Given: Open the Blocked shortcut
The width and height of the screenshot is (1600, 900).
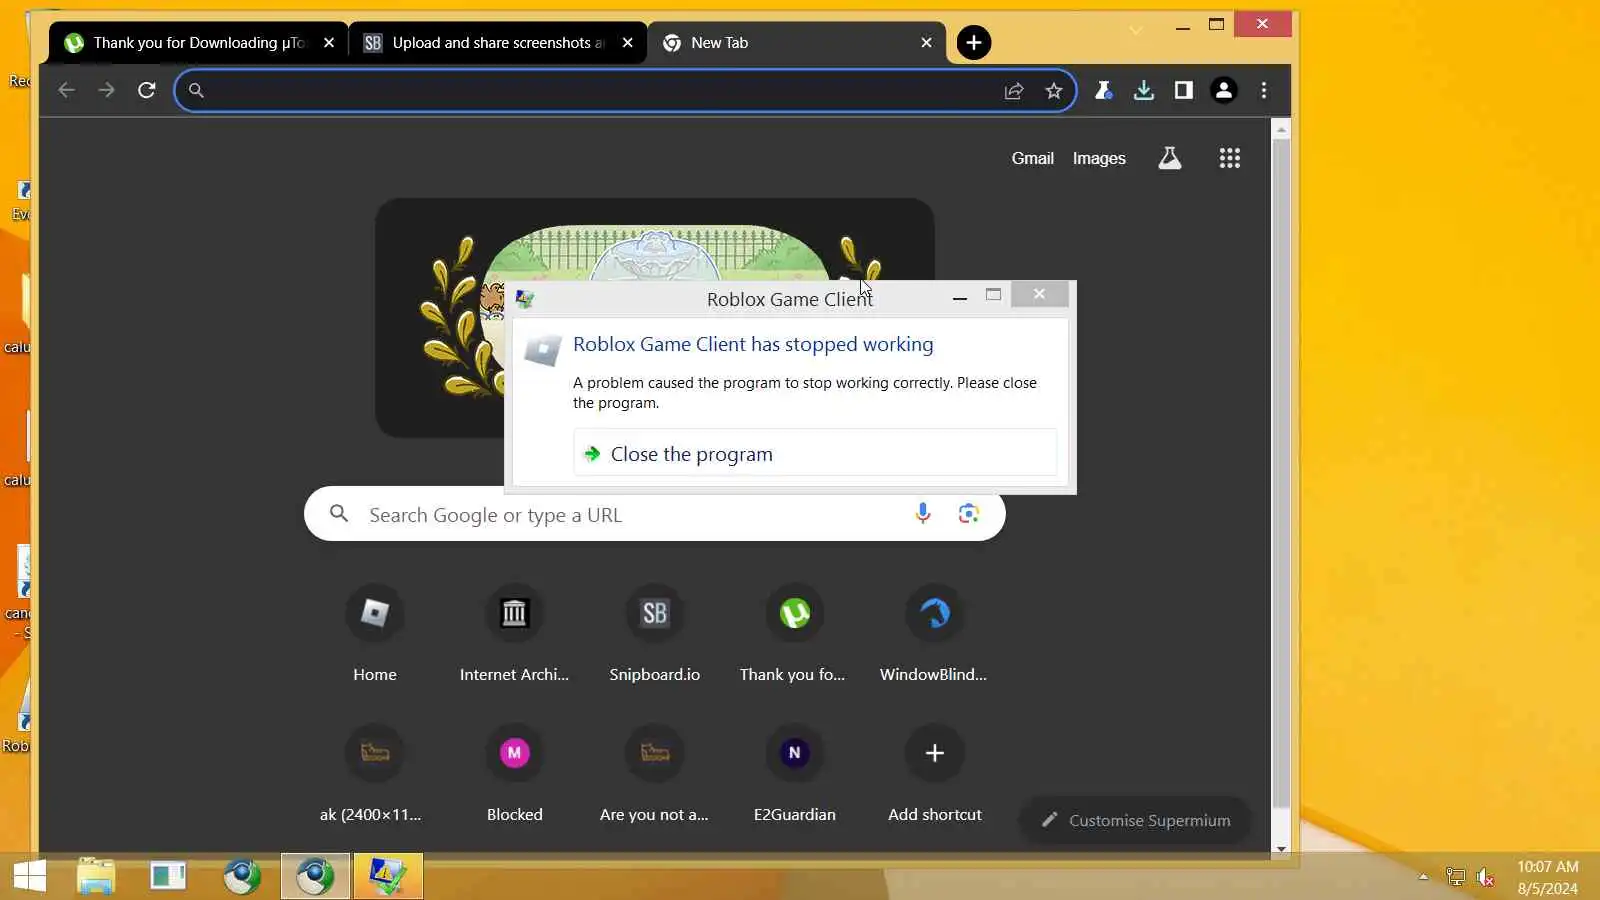Looking at the screenshot, I should [x=514, y=772].
